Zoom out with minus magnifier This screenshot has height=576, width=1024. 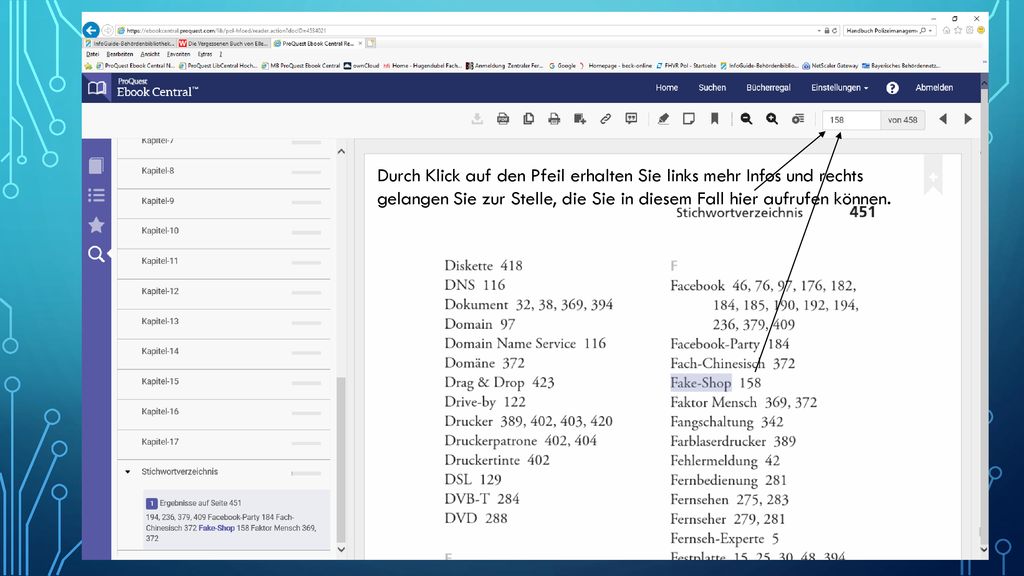coord(746,119)
